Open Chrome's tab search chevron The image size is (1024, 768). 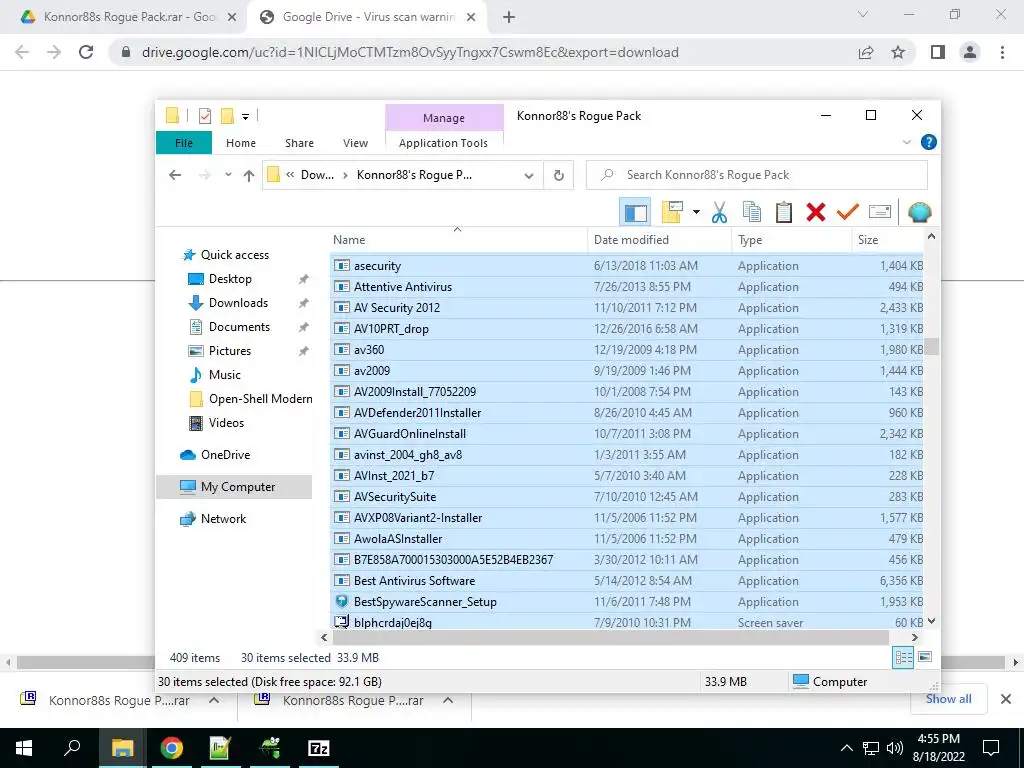[x=863, y=14]
